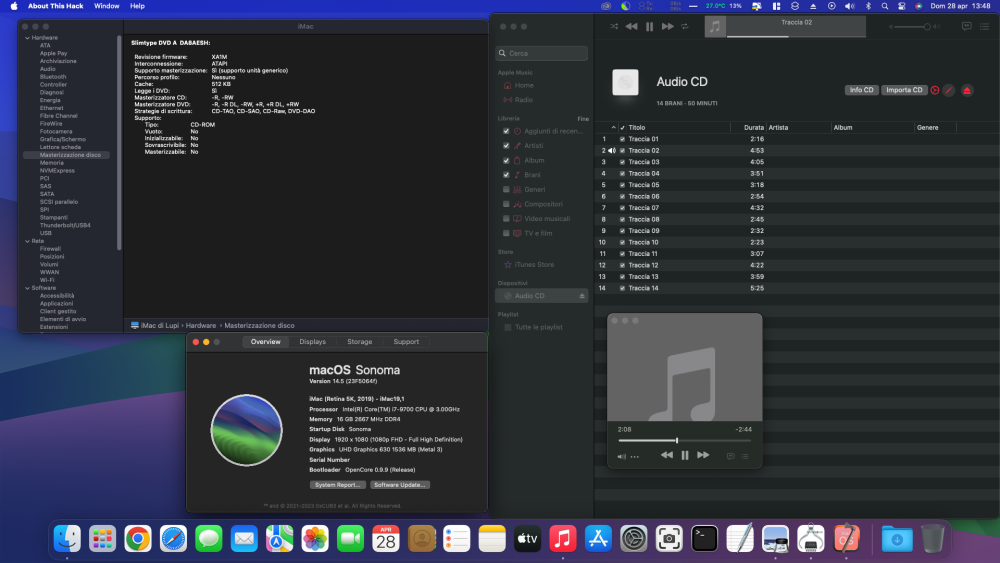Viewport: 1000px width, 563px height.
Task: Toggle sort arrow in track number column
Action: coord(614,128)
